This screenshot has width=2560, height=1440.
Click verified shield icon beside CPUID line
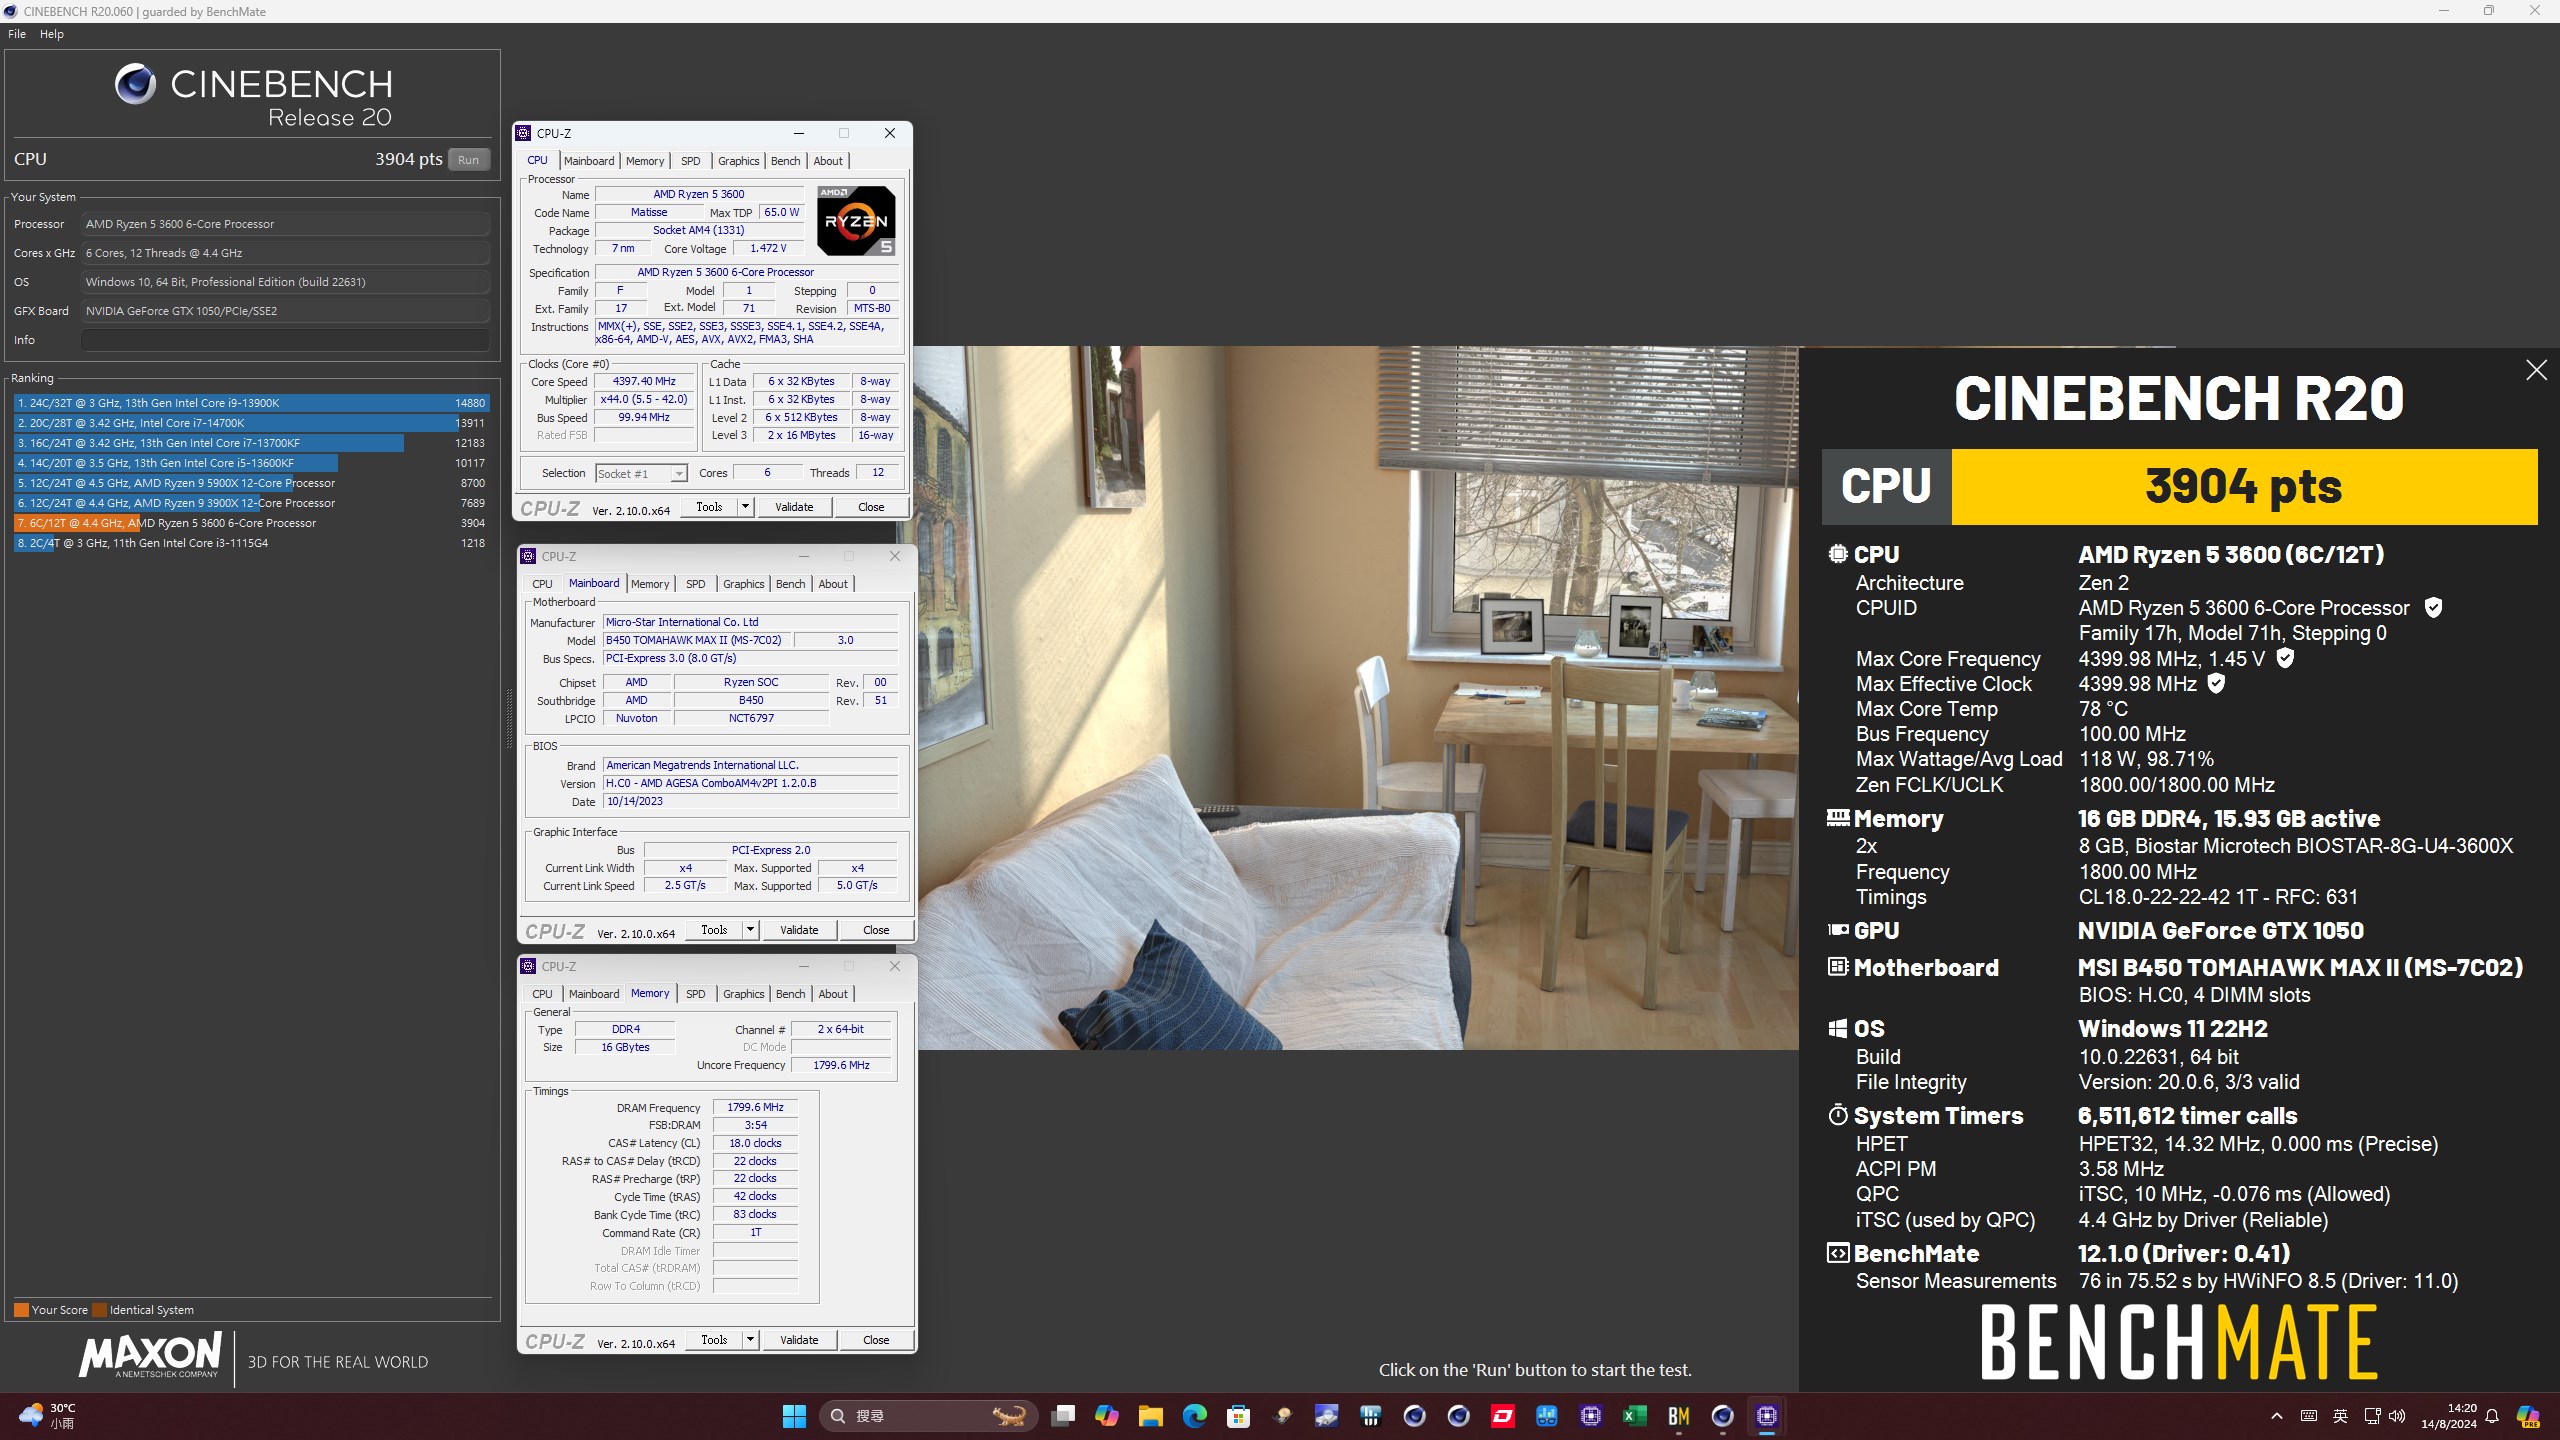pos(2434,608)
